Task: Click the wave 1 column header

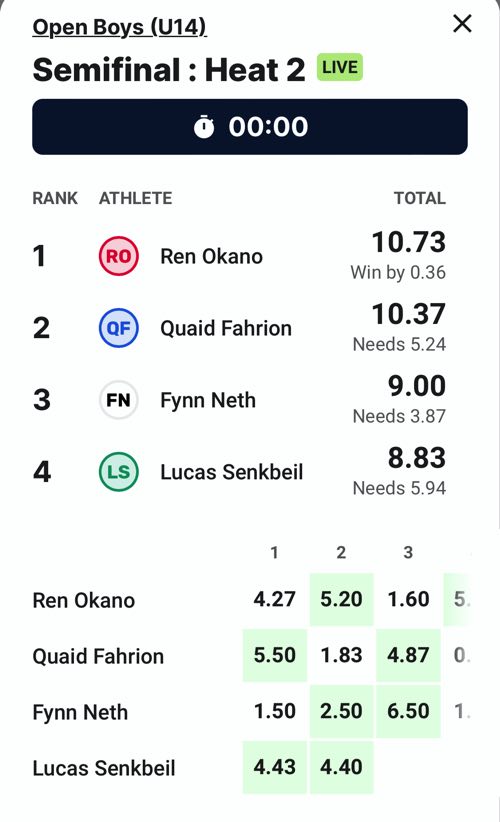Action: (274, 553)
